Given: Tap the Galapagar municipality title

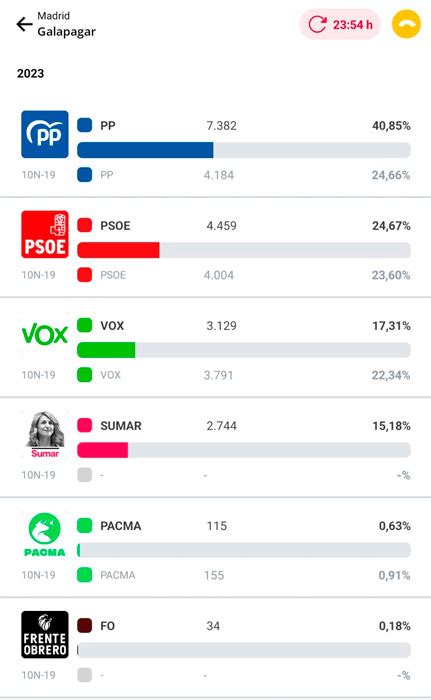Looking at the screenshot, I should [x=67, y=32].
